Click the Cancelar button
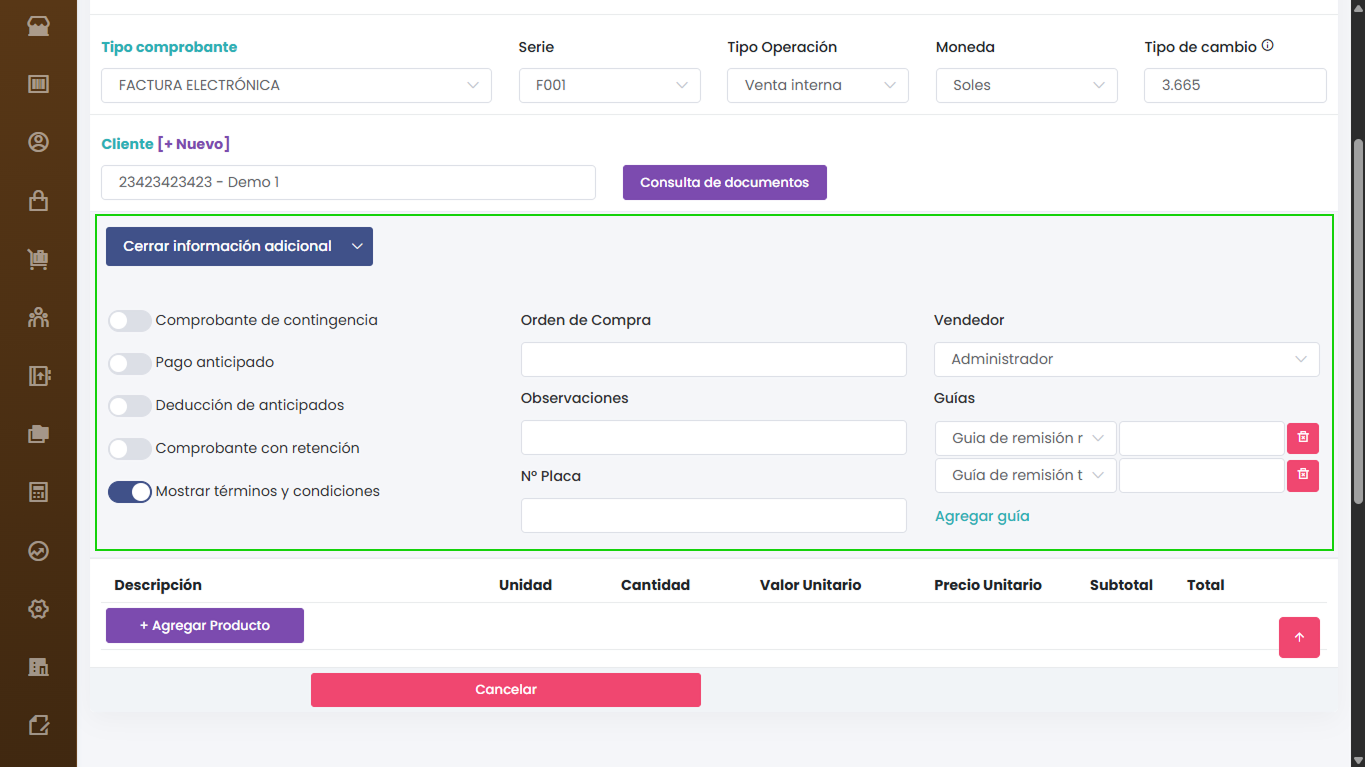Viewport: 1365px width, 767px height. pos(506,690)
